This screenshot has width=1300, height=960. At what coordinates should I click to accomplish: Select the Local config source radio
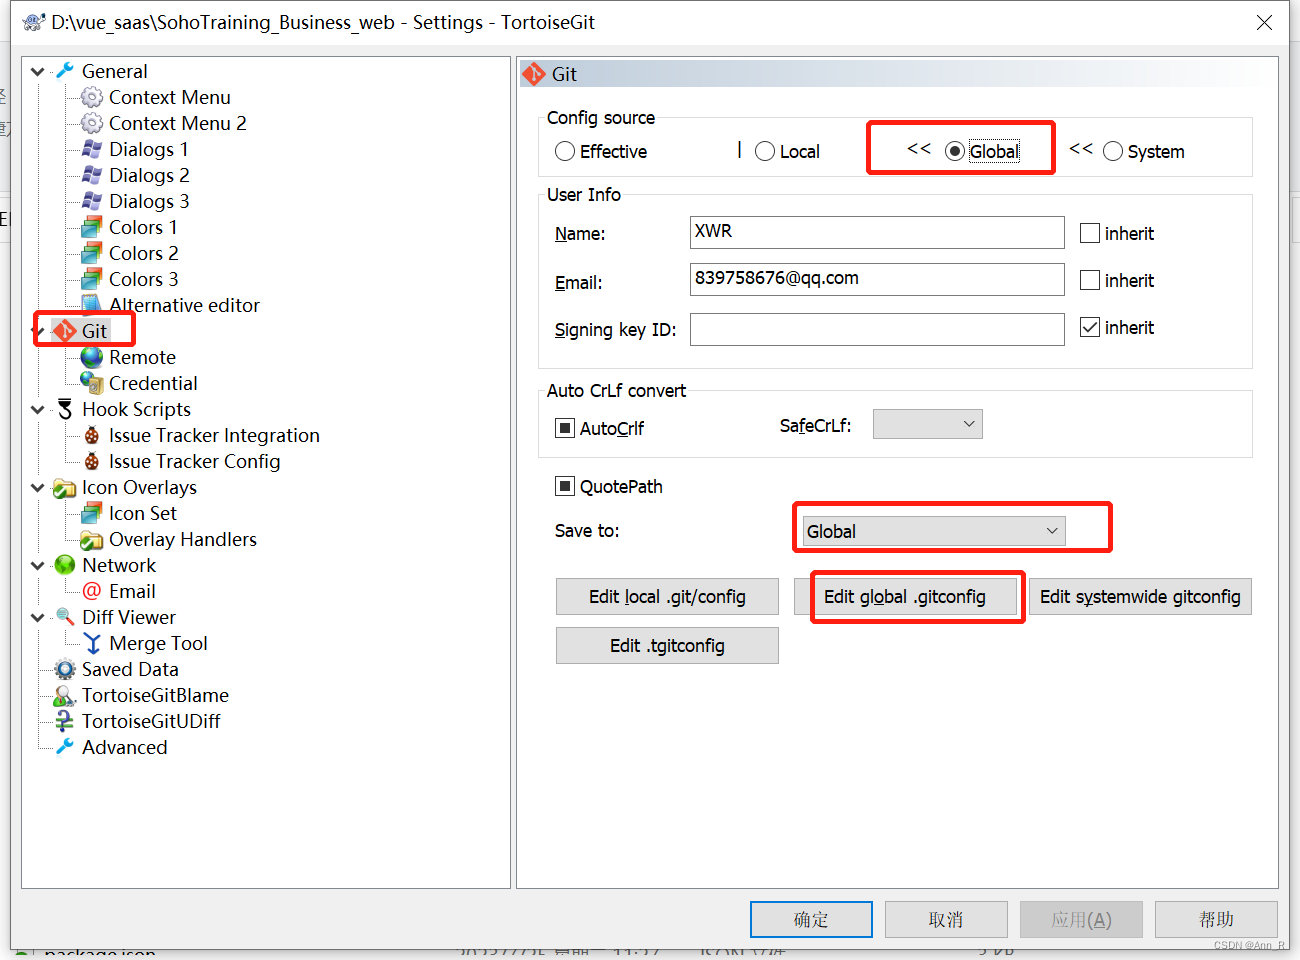765,151
